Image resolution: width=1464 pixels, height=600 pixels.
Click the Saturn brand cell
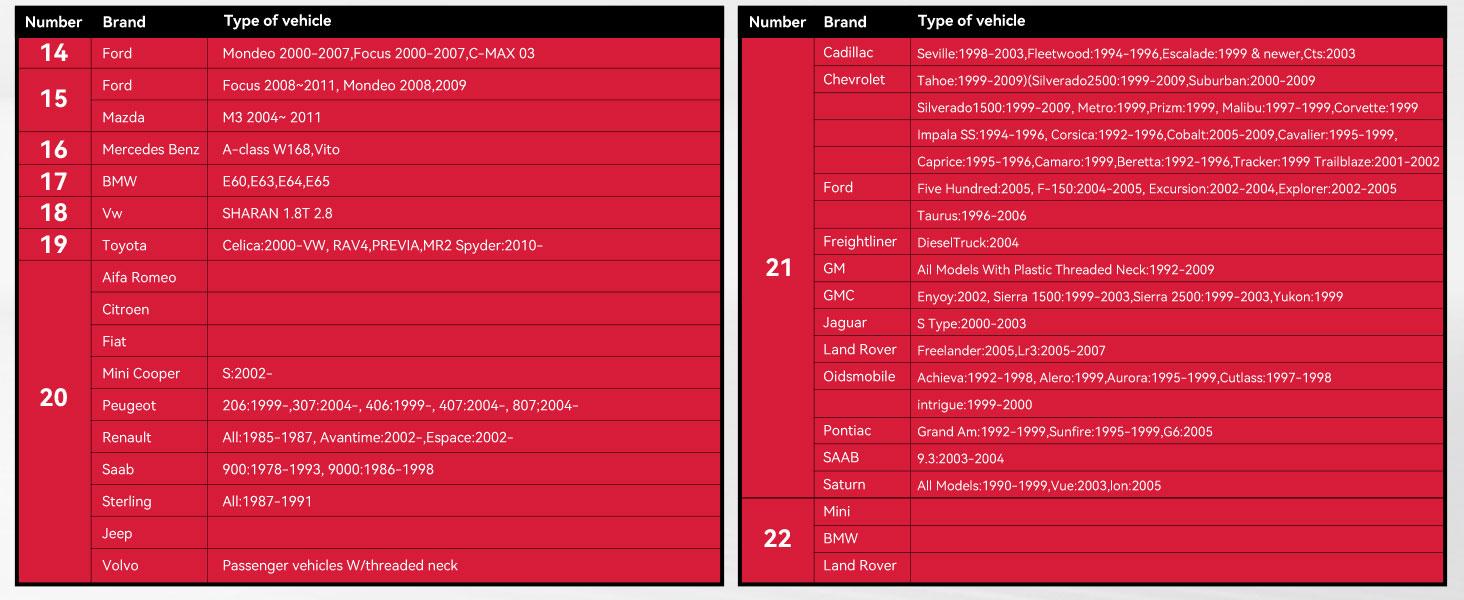point(844,485)
